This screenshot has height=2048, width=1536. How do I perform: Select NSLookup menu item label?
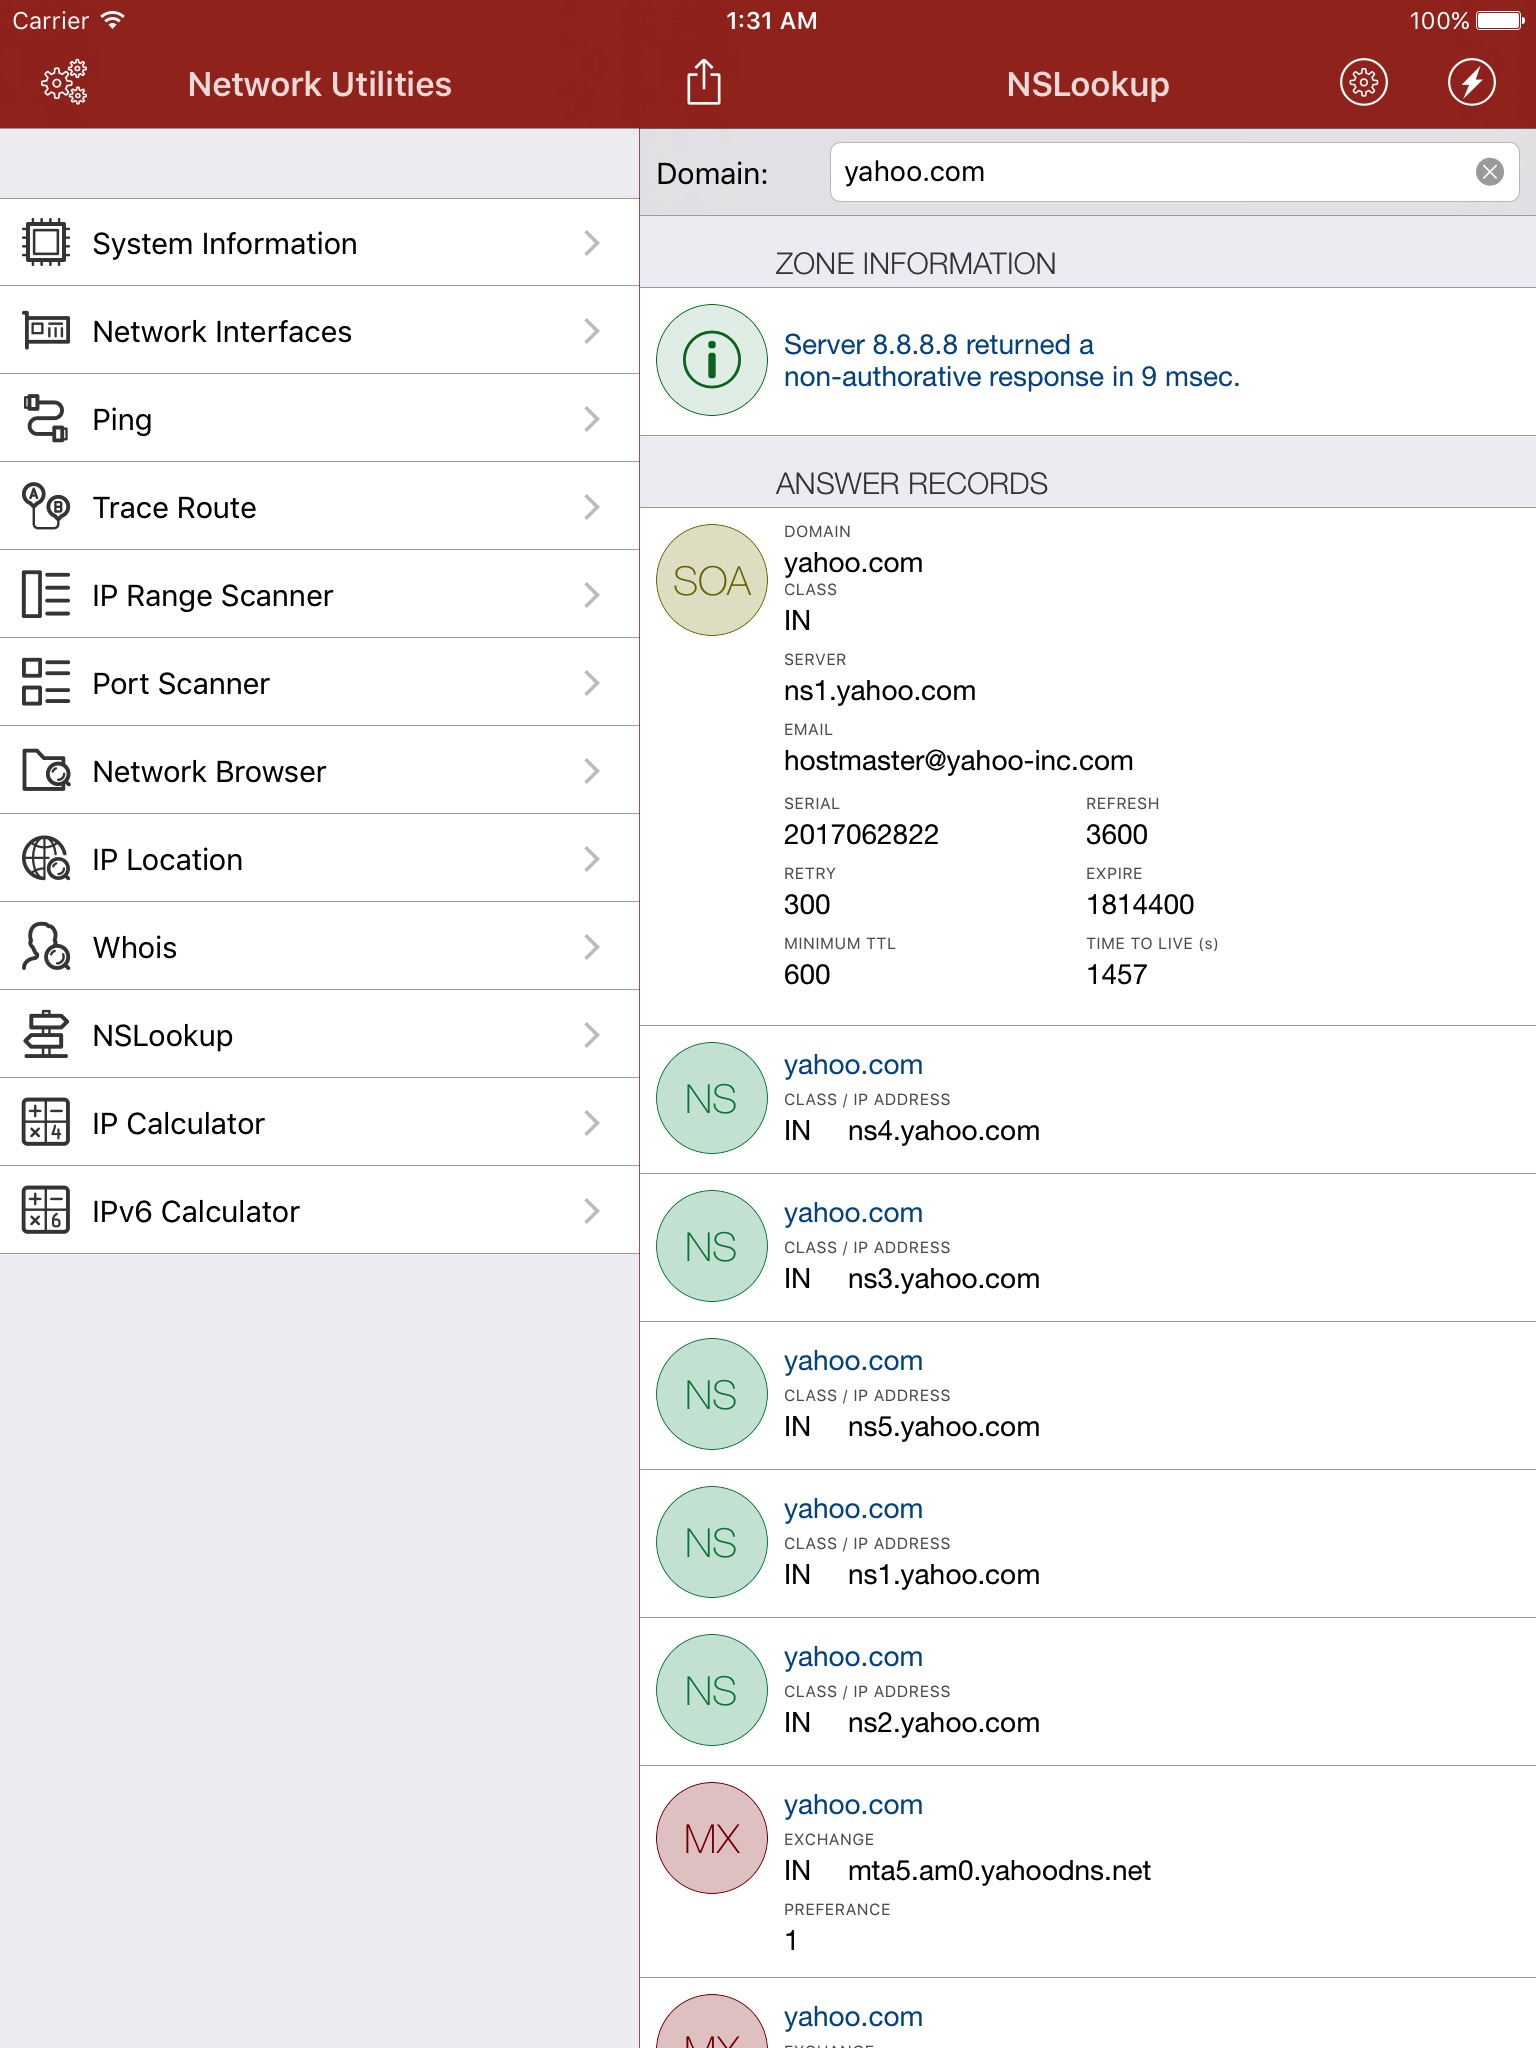[162, 1036]
